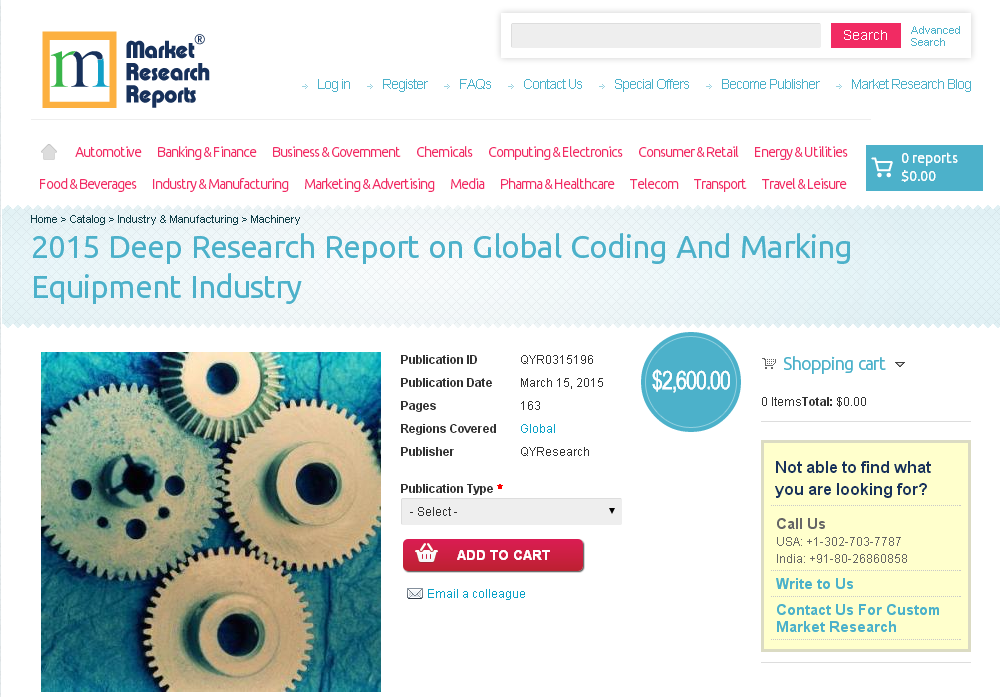Open Become Publisher link
Screen dimensions: 1001x697
pos(770,84)
